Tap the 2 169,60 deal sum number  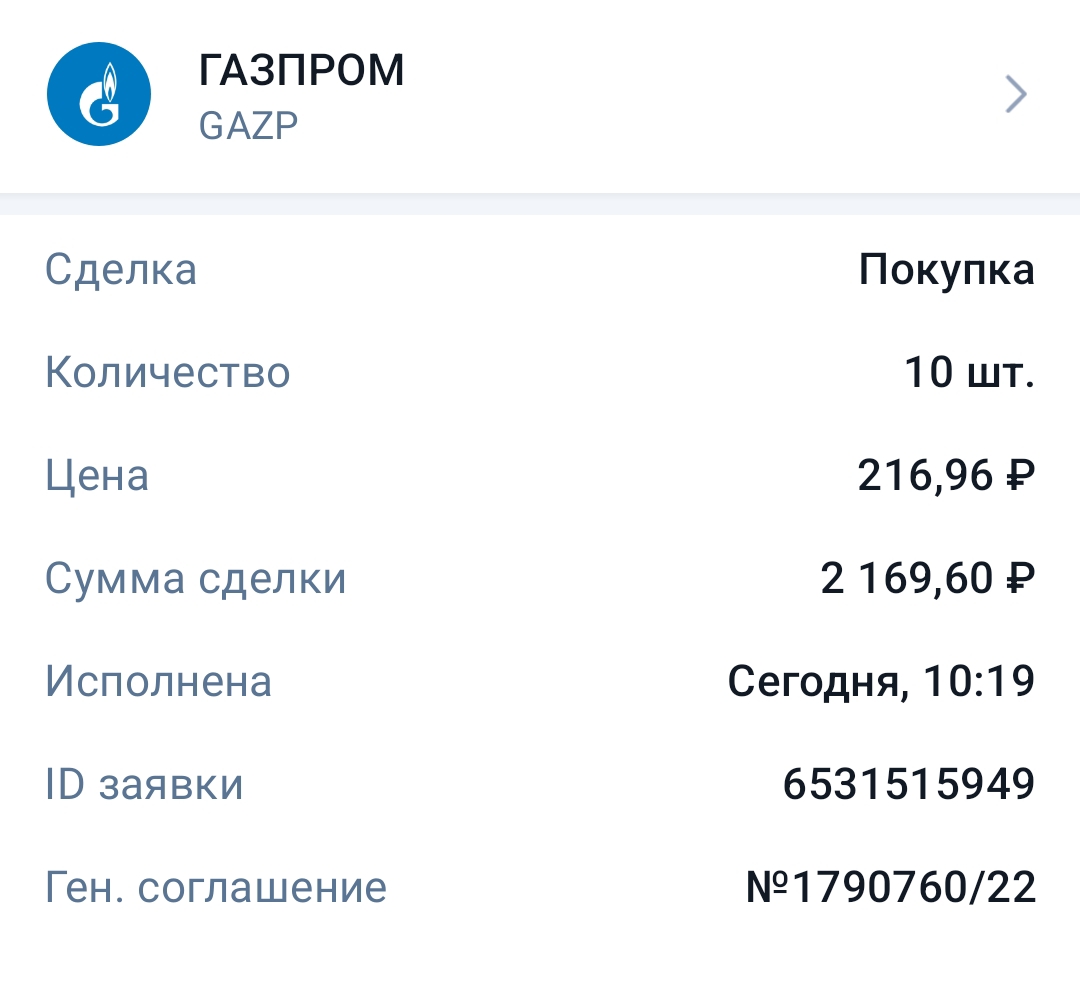point(907,579)
